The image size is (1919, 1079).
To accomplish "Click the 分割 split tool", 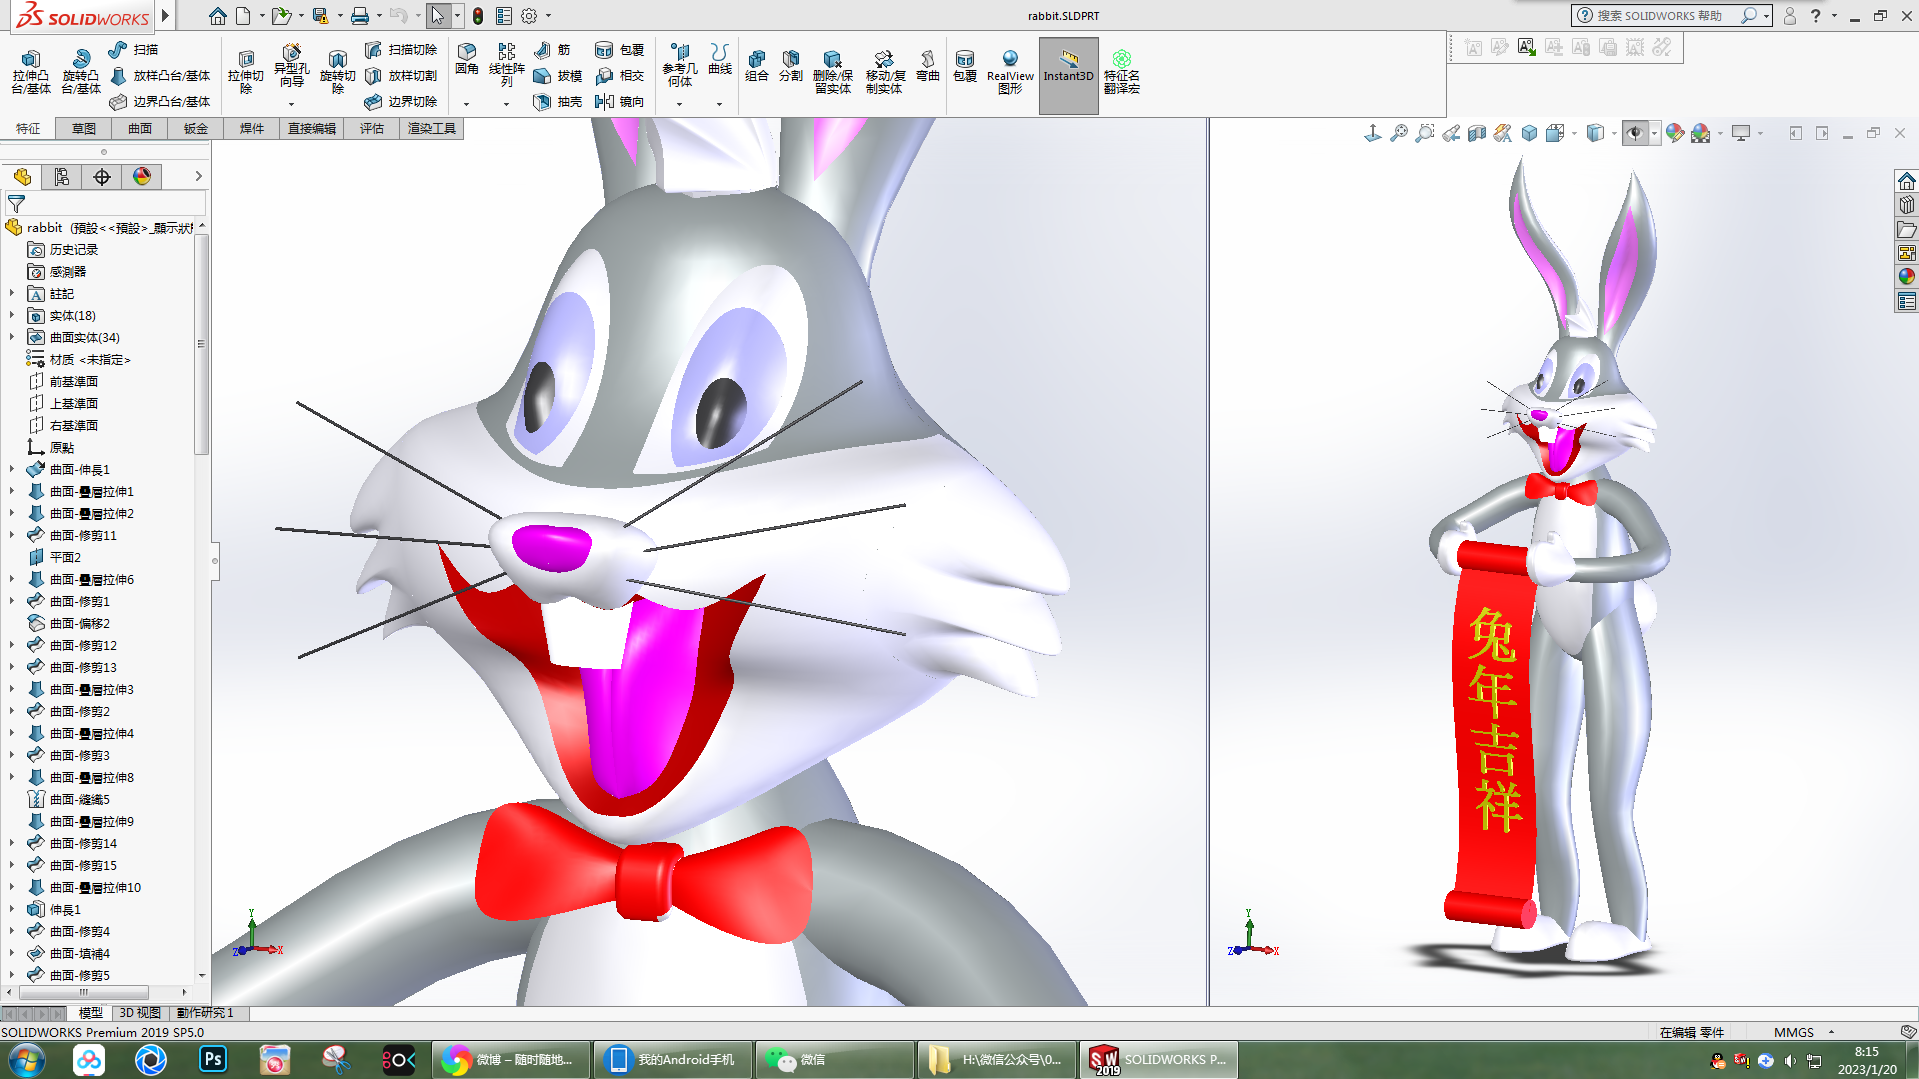I will point(791,65).
